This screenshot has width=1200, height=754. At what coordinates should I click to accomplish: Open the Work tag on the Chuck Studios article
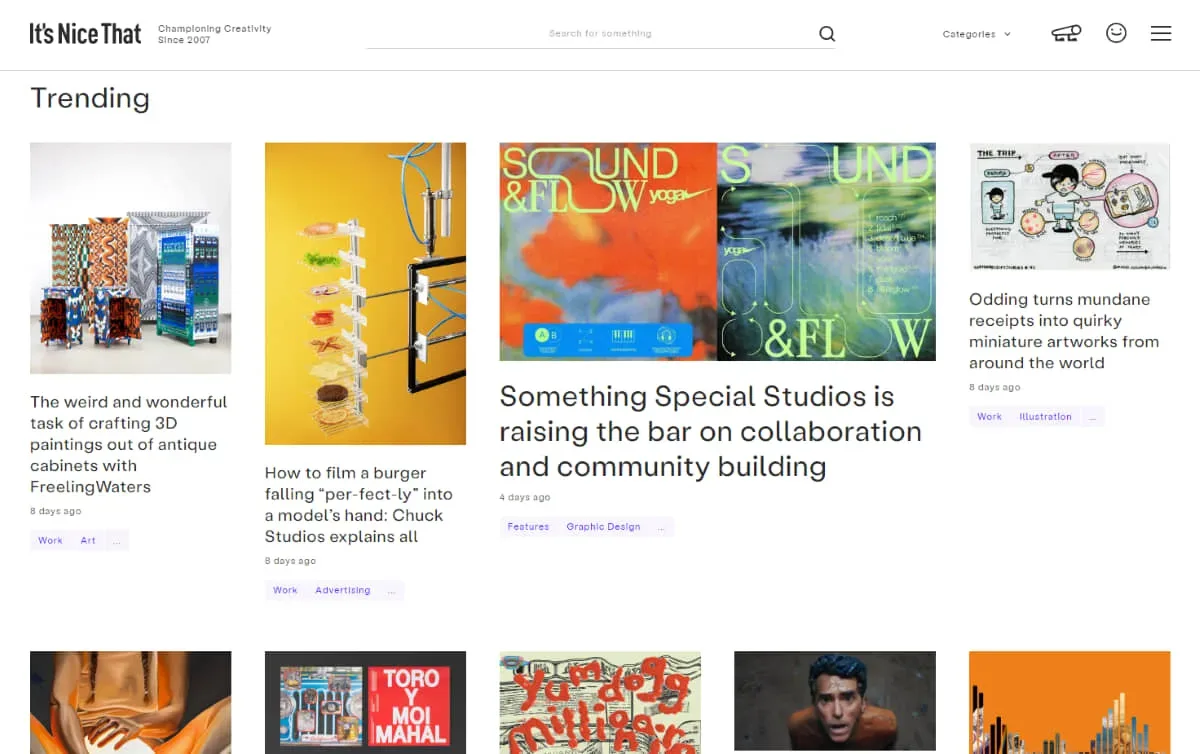pos(285,590)
